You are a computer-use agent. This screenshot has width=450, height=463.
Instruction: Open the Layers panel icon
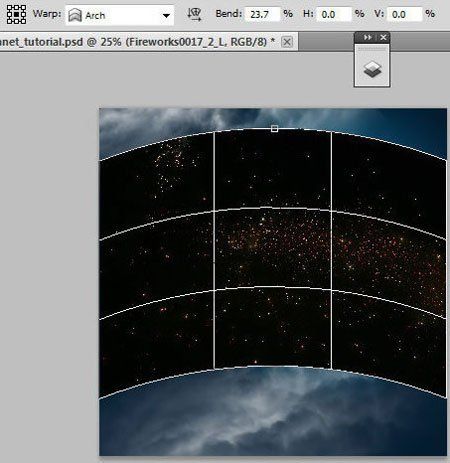(x=372, y=70)
